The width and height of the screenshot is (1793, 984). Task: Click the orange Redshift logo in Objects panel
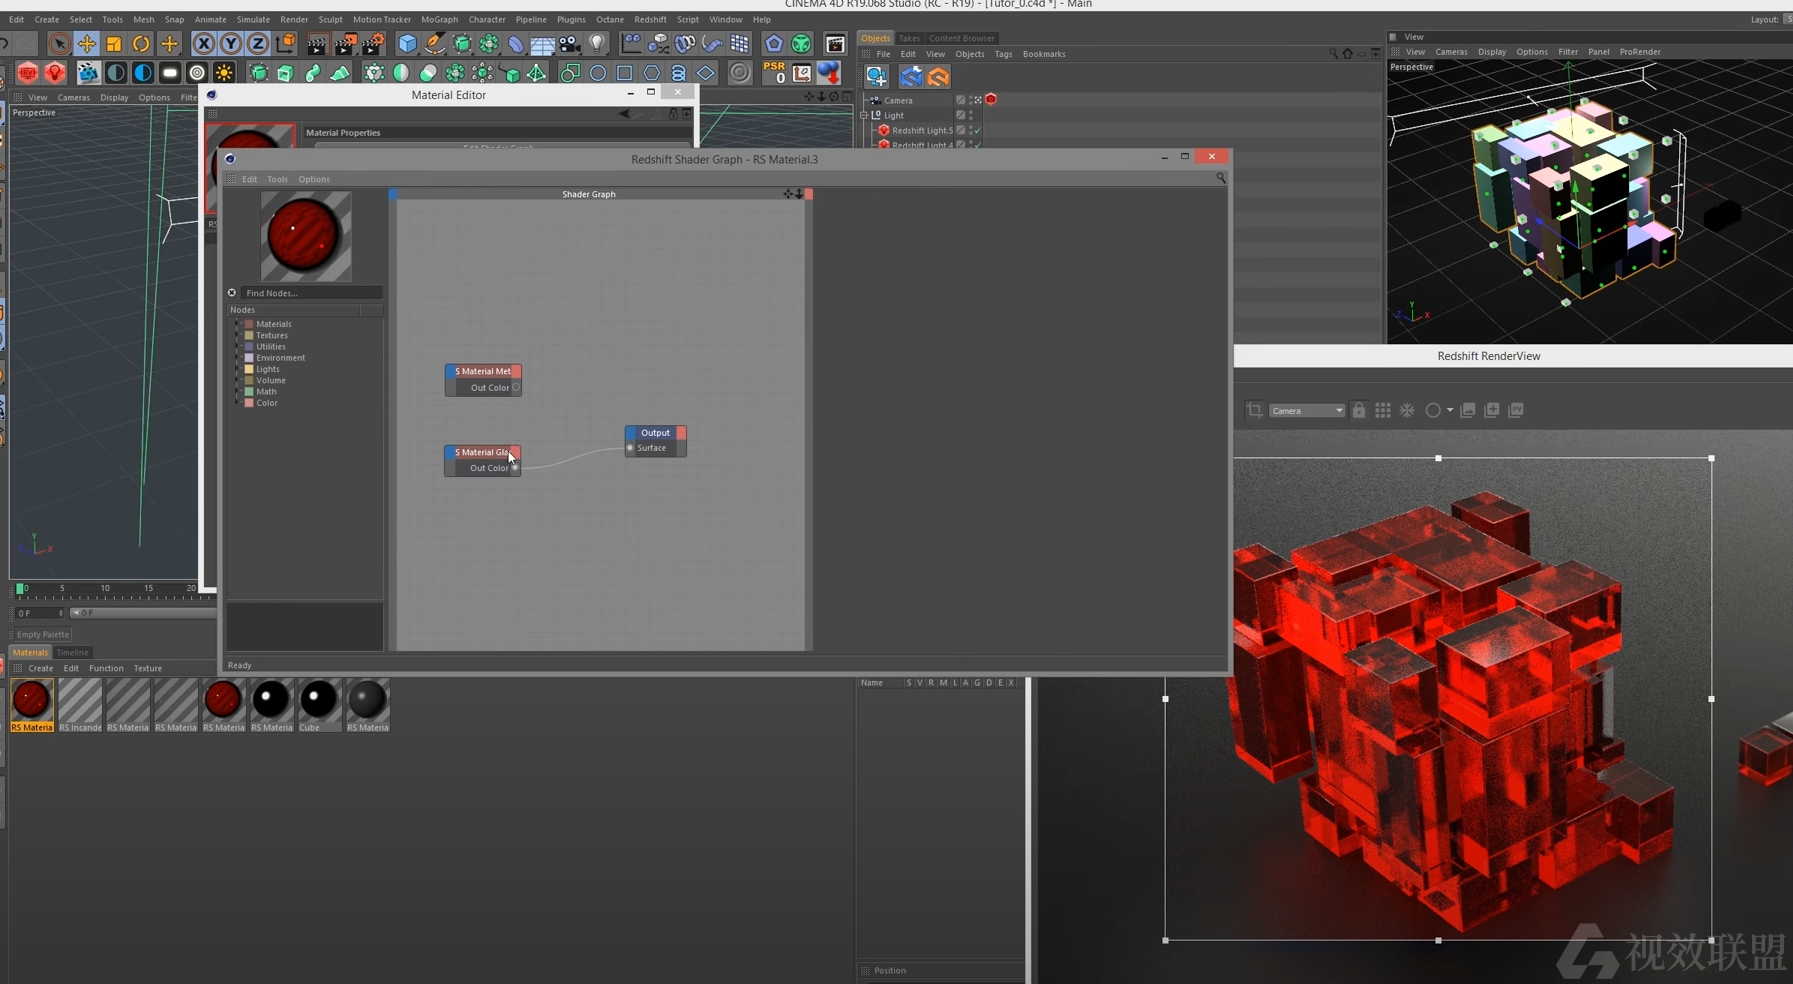click(938, 77)
